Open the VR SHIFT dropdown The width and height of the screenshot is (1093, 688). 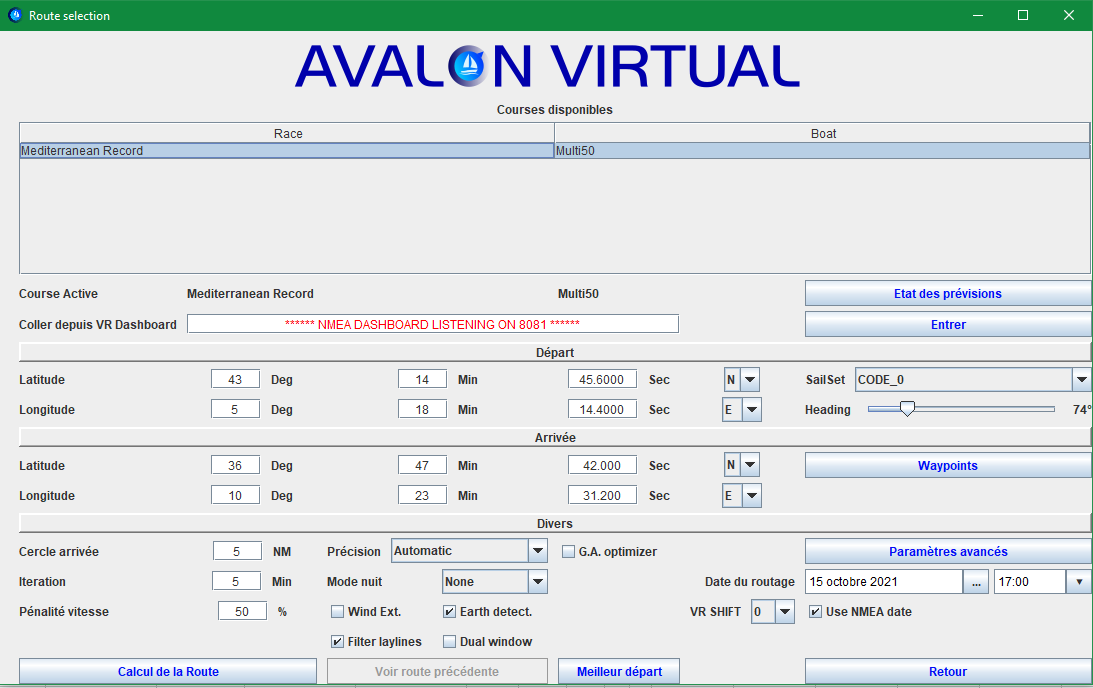[784, 612]
